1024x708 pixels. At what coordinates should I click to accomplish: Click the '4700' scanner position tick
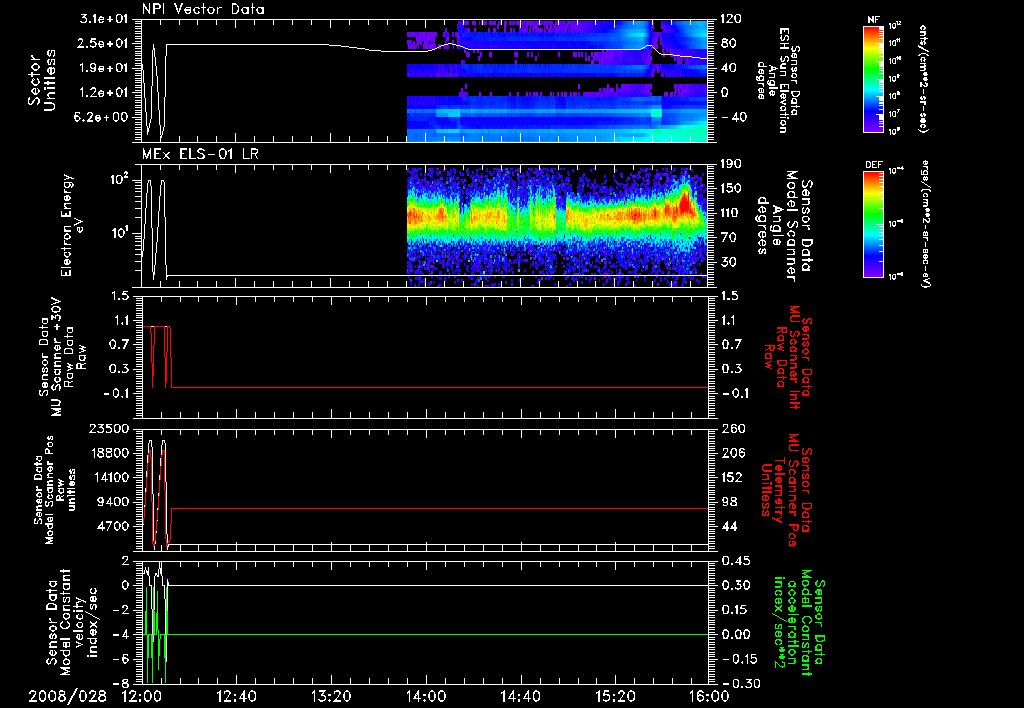[113, 526]
